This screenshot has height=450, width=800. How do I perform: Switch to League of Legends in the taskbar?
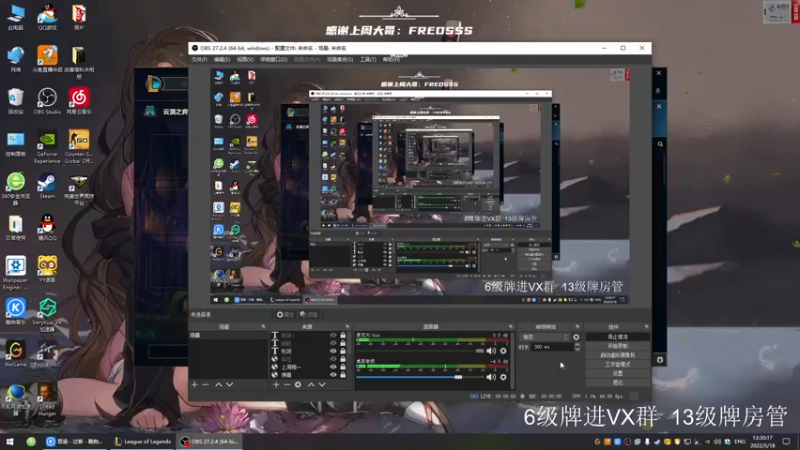tap(143, 441)
